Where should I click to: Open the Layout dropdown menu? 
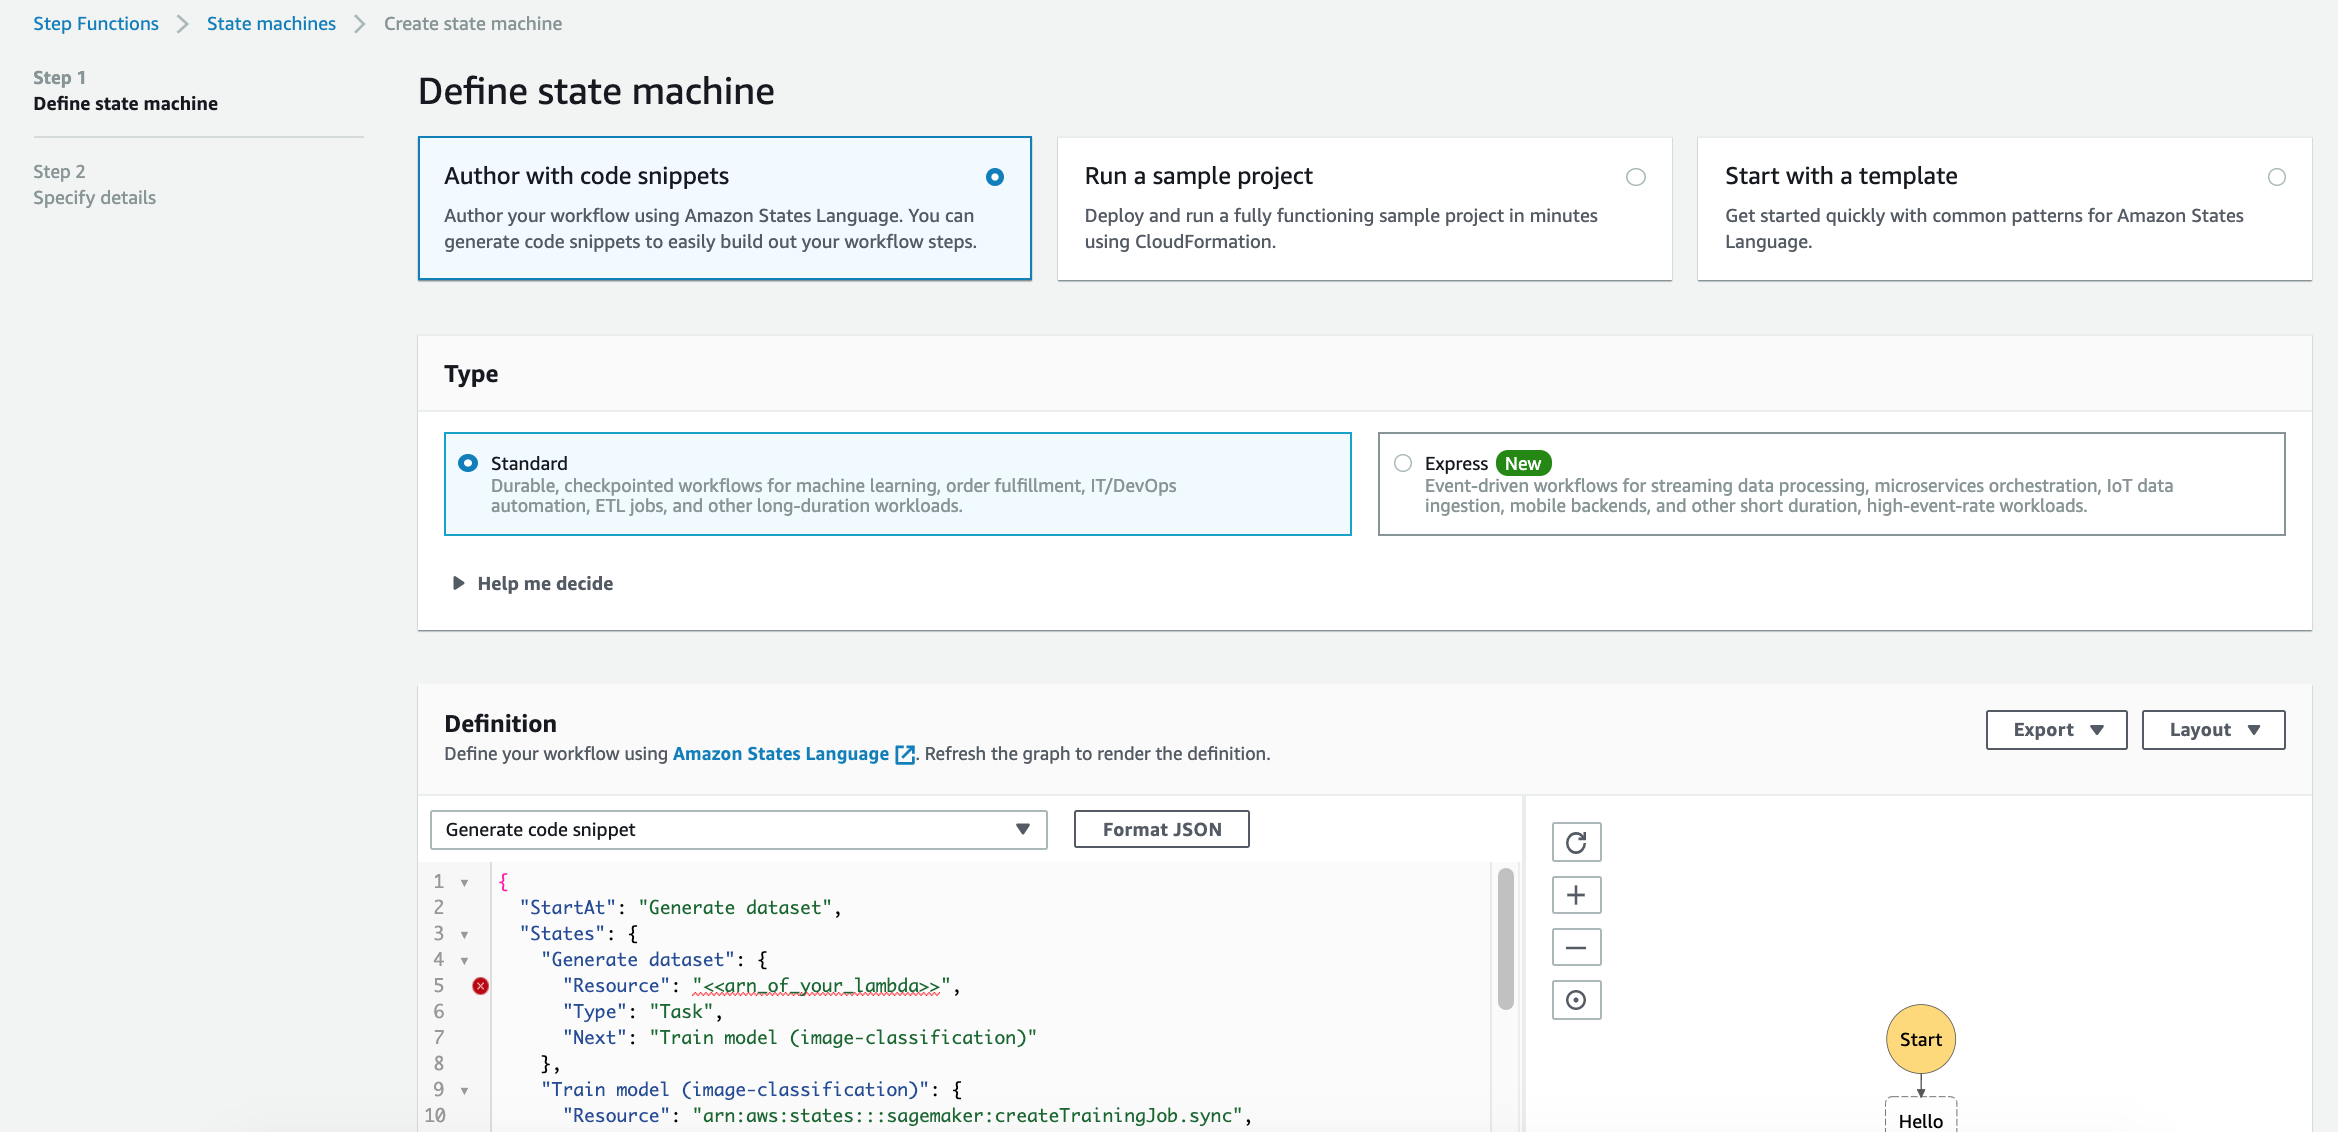point(2213,730)
